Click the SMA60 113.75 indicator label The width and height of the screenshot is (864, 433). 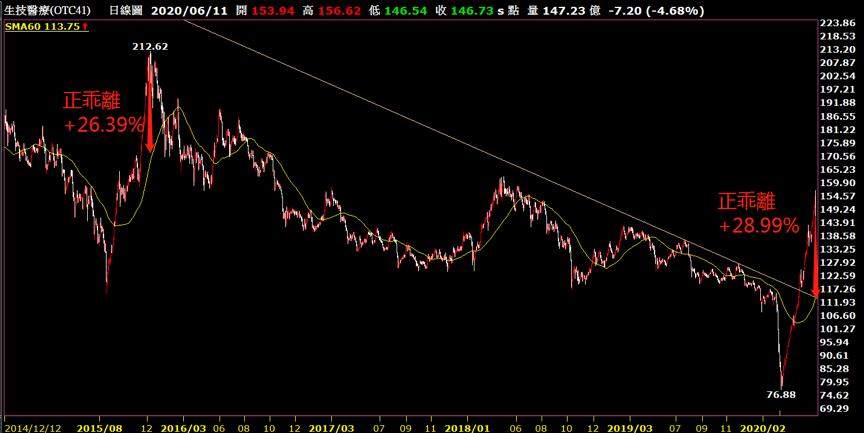(x=42, y=27)
